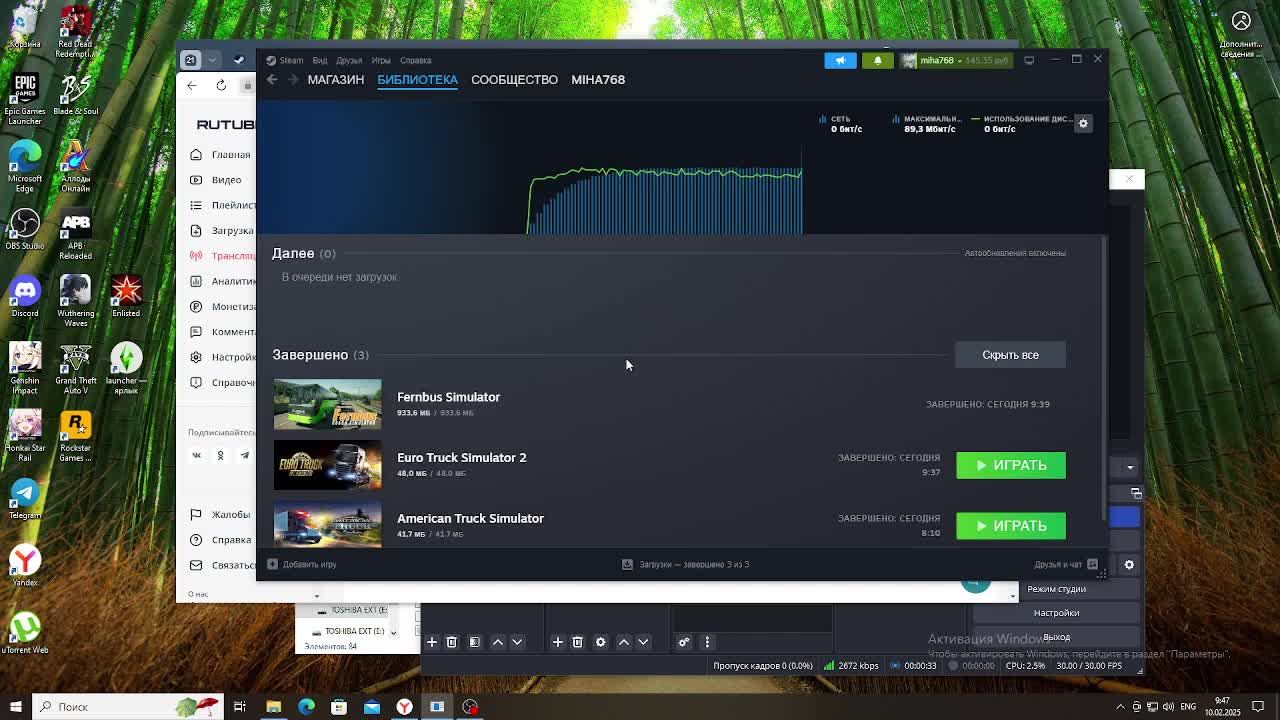
Task: Click the add game plus icon
Action: pos(272,564)
